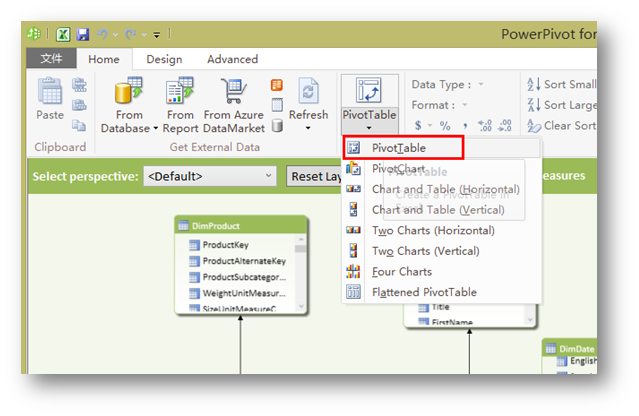Expand PivotTable button dropdown arrow
The width and height of the screenshot is (639, 416).
tap(369, 128)
